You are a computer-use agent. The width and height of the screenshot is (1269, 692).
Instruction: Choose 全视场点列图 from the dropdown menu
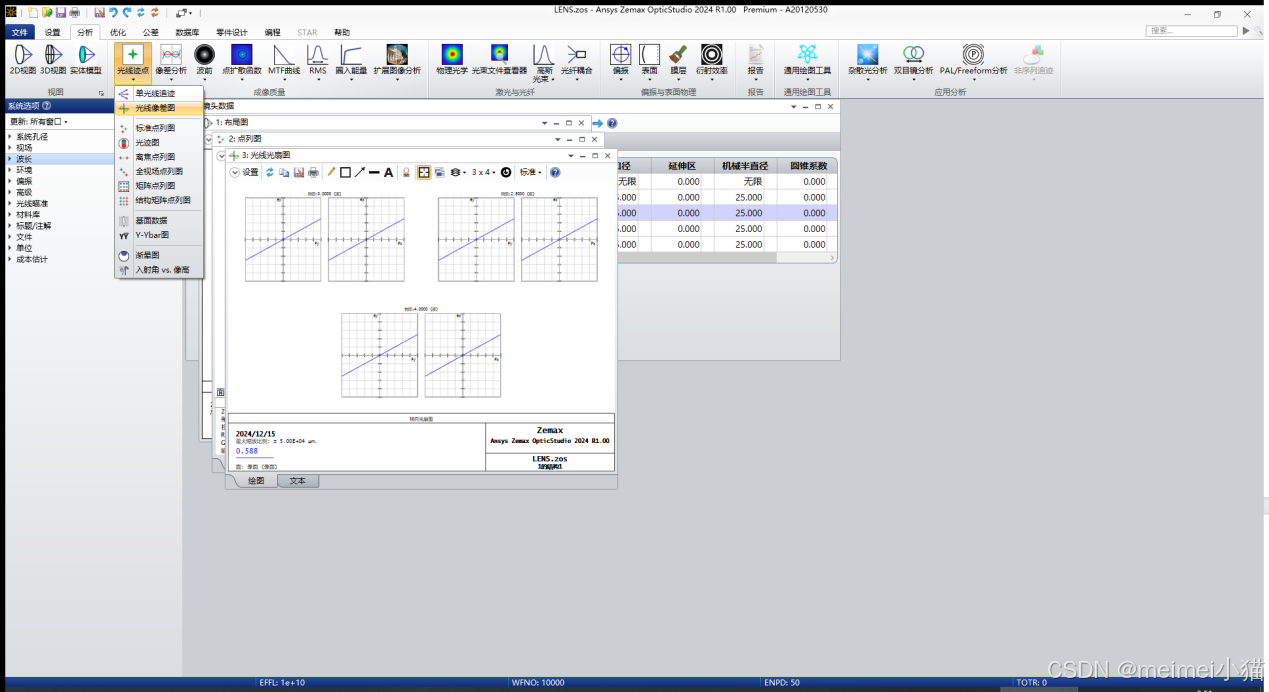159,171
